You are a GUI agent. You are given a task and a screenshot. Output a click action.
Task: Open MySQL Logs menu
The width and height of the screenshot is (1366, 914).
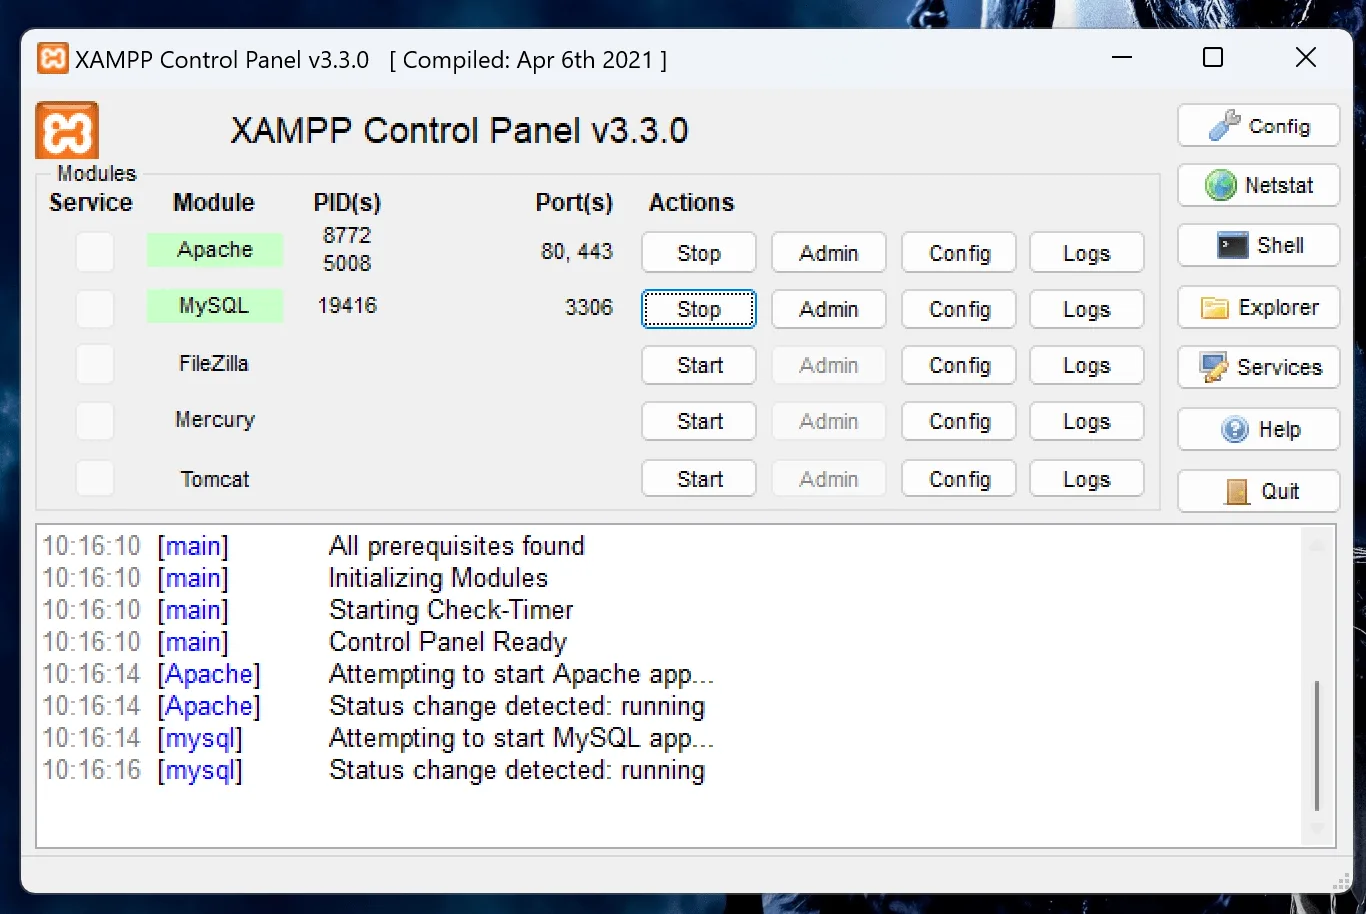[1086, 309]
